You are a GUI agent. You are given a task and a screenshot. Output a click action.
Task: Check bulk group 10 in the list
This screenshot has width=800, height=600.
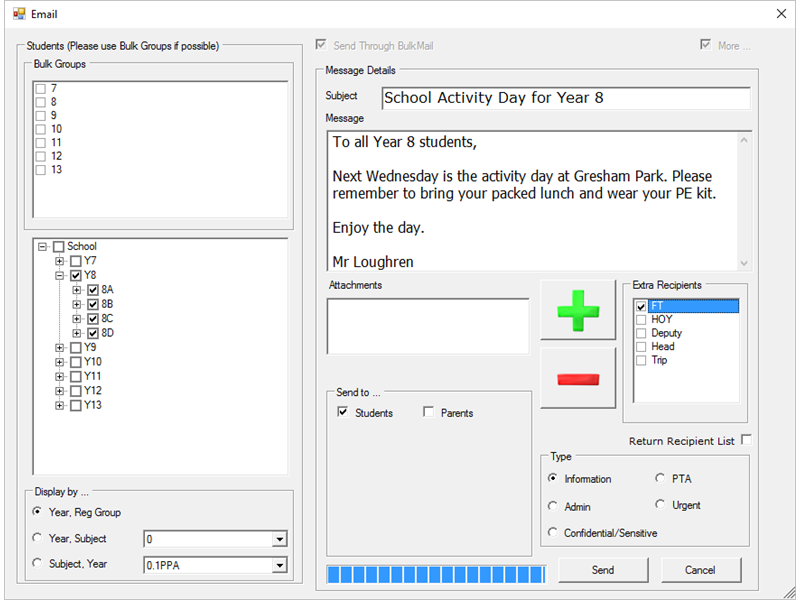pyautogui.click(x=41, y=129)
